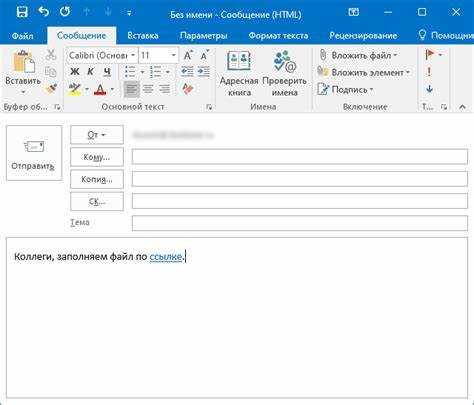The width and height of the screenshot is (474, 405).
Task: Increase the paragraph indent
Action: [x=204, y=72]
